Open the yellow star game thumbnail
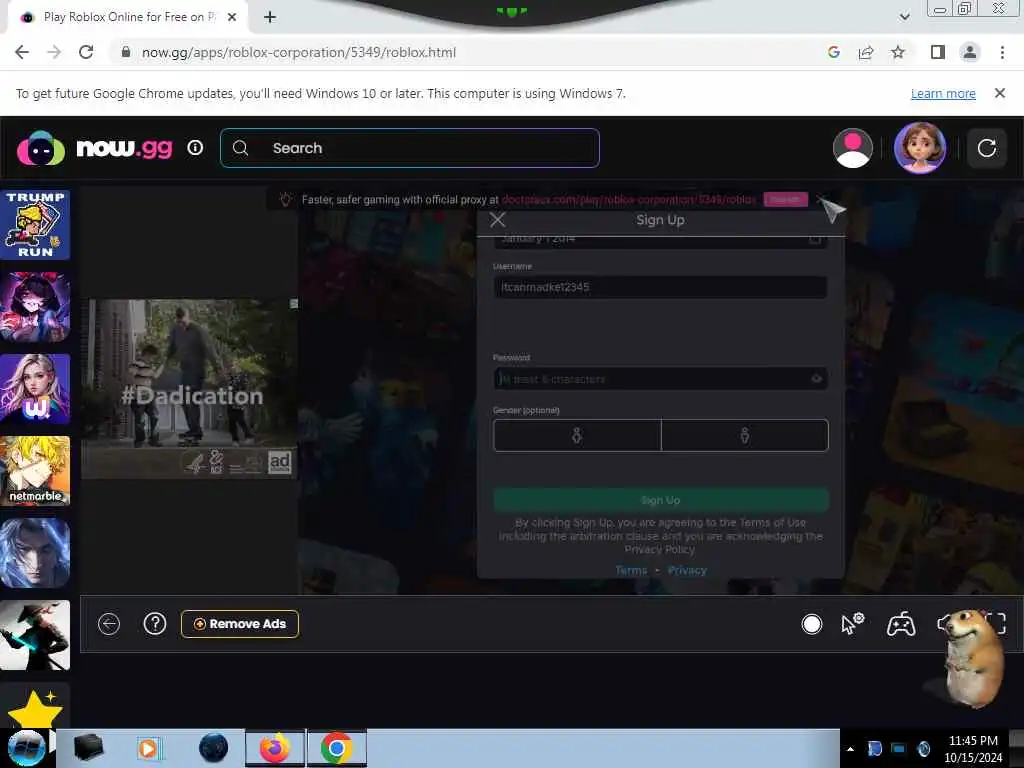The width and height of the screenshot is (1024, 768). point(35,707)
